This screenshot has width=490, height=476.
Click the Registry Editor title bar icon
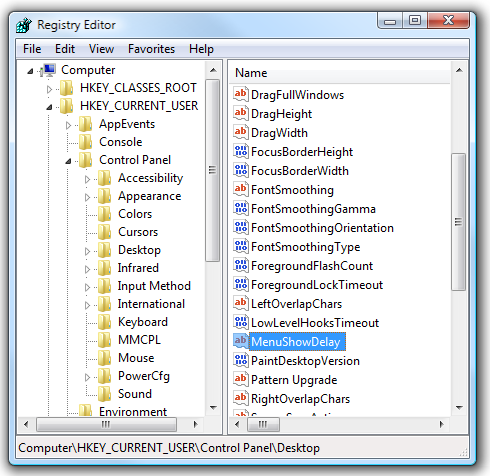pos(24,25)
